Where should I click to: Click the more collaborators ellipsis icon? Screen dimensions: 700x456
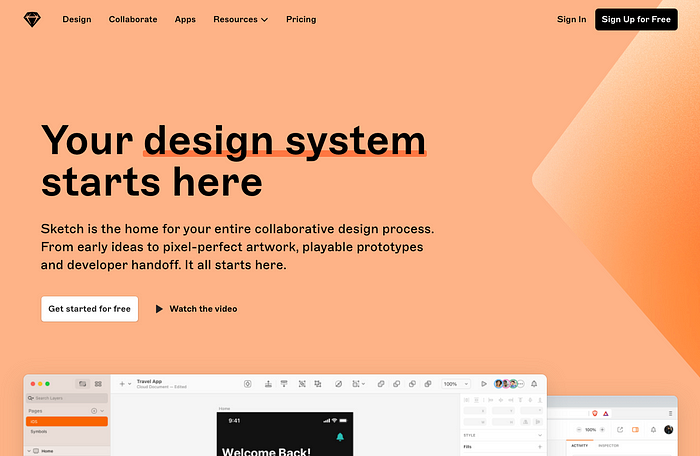coord(521,384)
